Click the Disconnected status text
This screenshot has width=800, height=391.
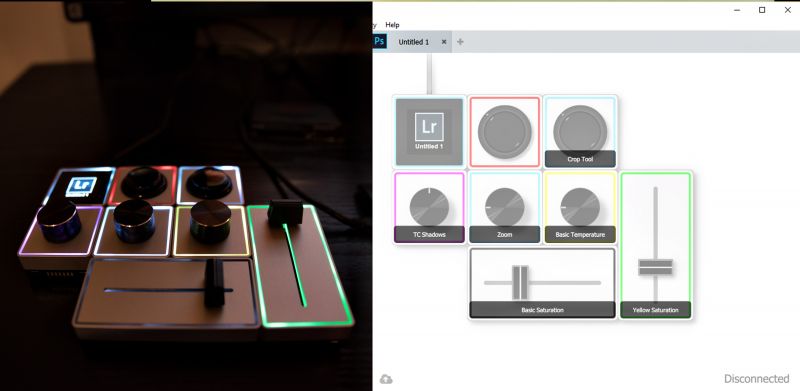757,379
